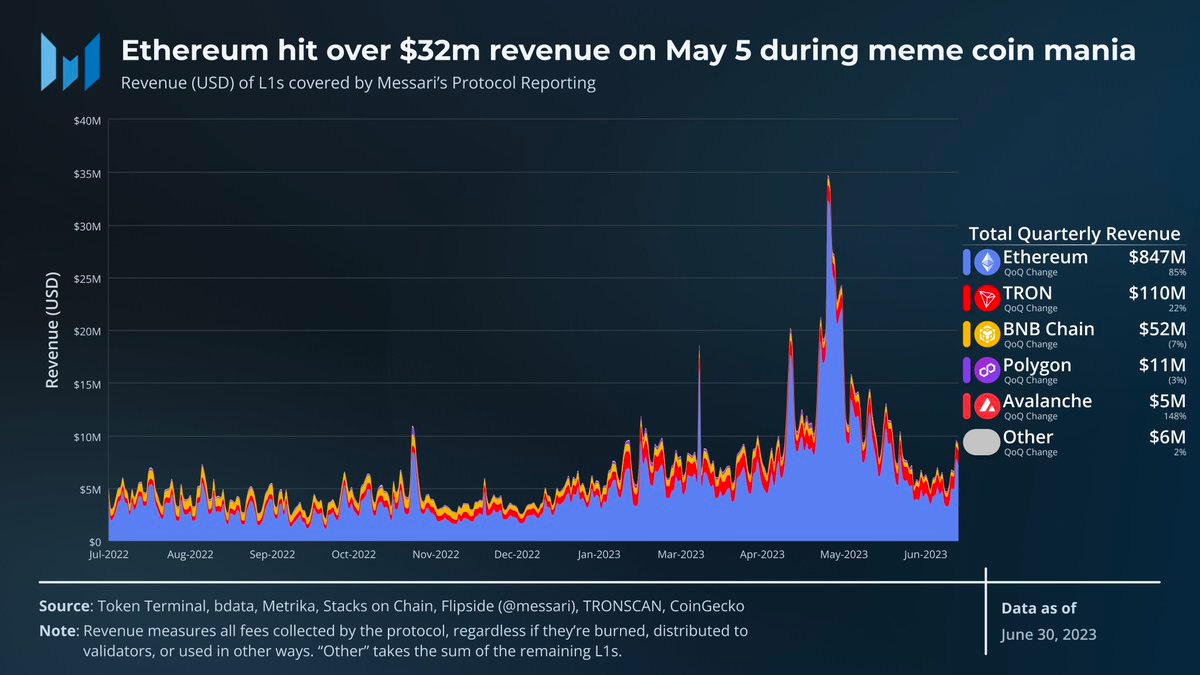The width and height of the screenshot is (1200, 675).
Task: Click the Oct-2022 x-axis label
Action: point(354,553)
